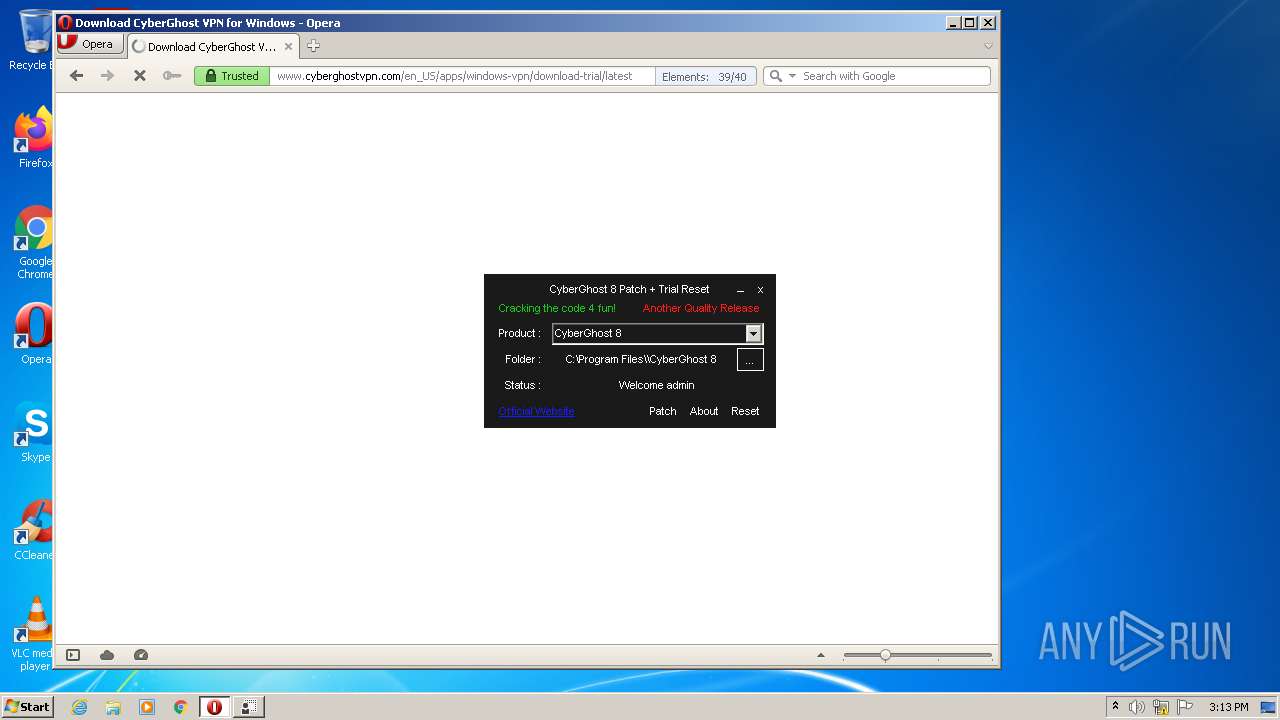Launch Internet Explorer from taskbar
Viewport: 1280px width, 720px height.
tap(80, 707)
